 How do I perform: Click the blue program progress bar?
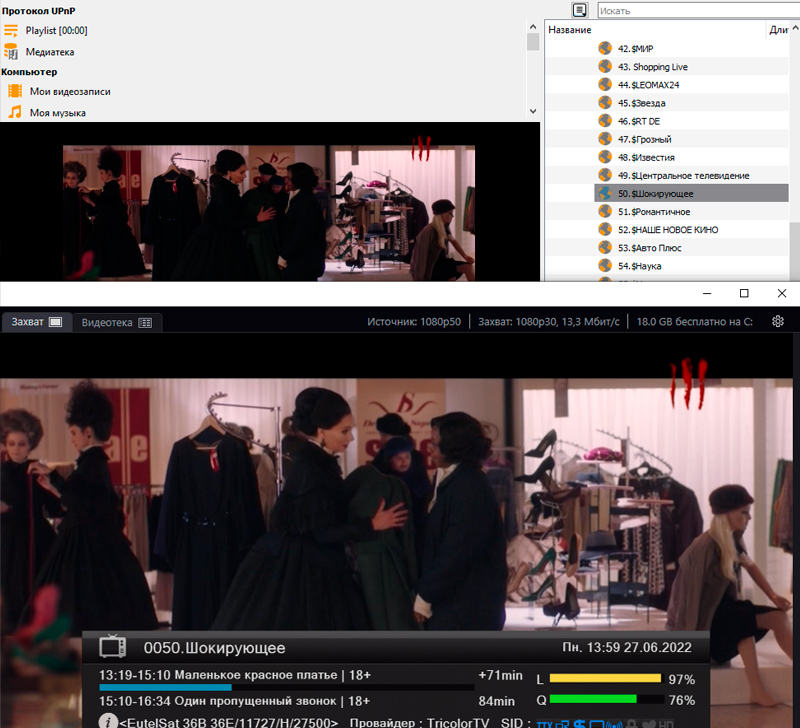pos(165,688)
